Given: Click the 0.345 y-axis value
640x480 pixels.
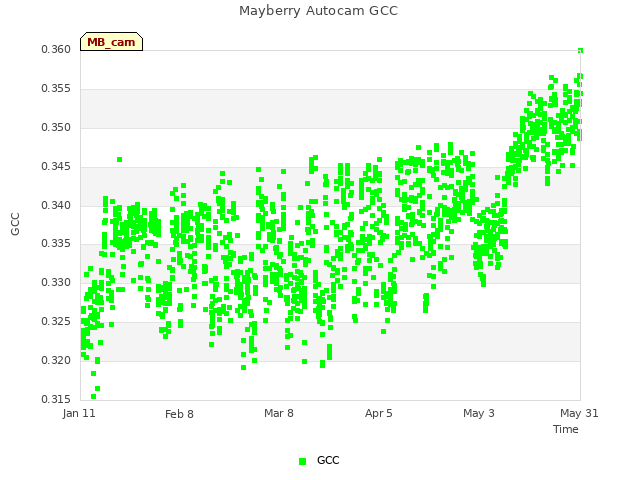Looking at the screenshot, I should 56,166.
